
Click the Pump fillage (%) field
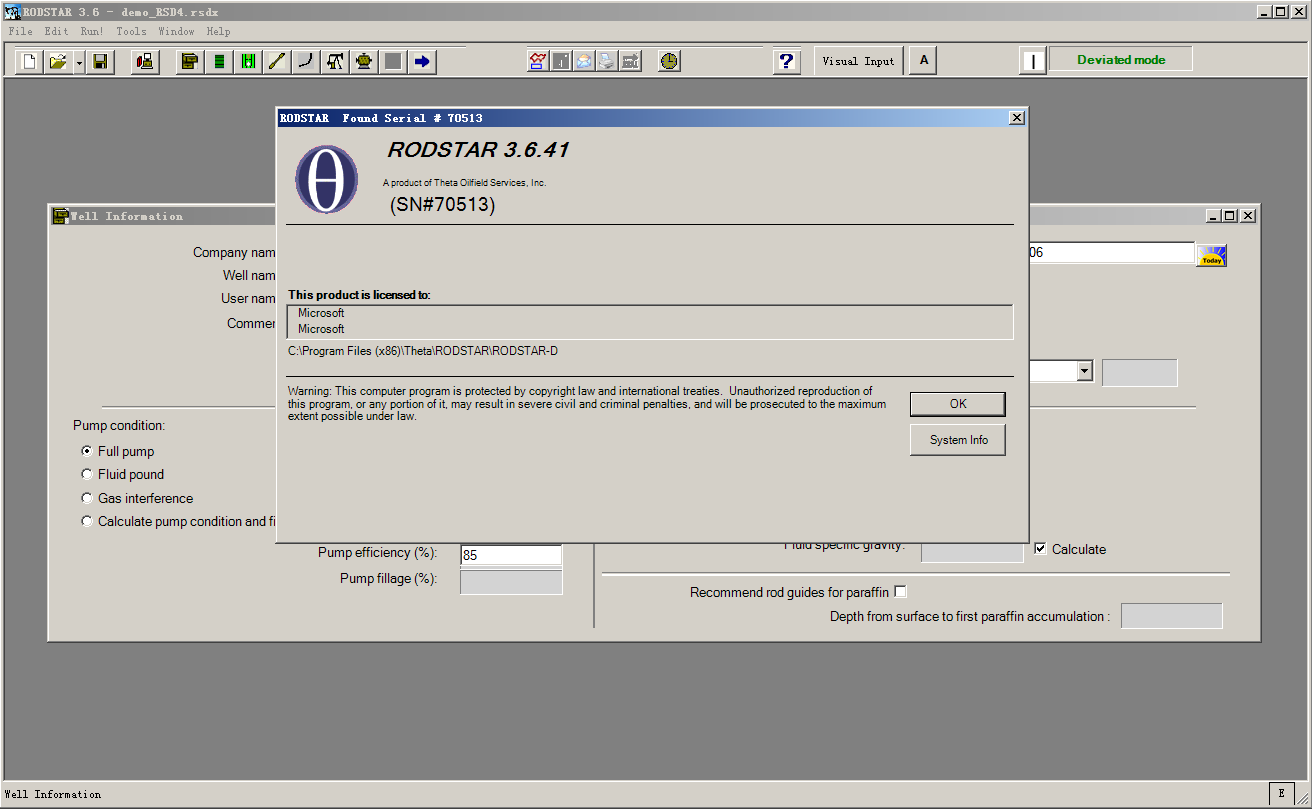pos(511,582)
